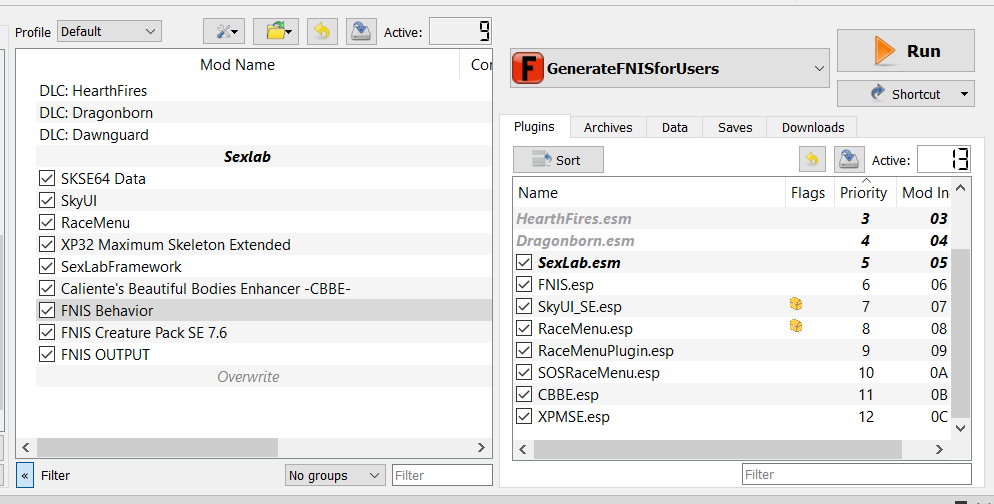Switch to the Archives tab
Screen dimensions: 994x504
608,127
